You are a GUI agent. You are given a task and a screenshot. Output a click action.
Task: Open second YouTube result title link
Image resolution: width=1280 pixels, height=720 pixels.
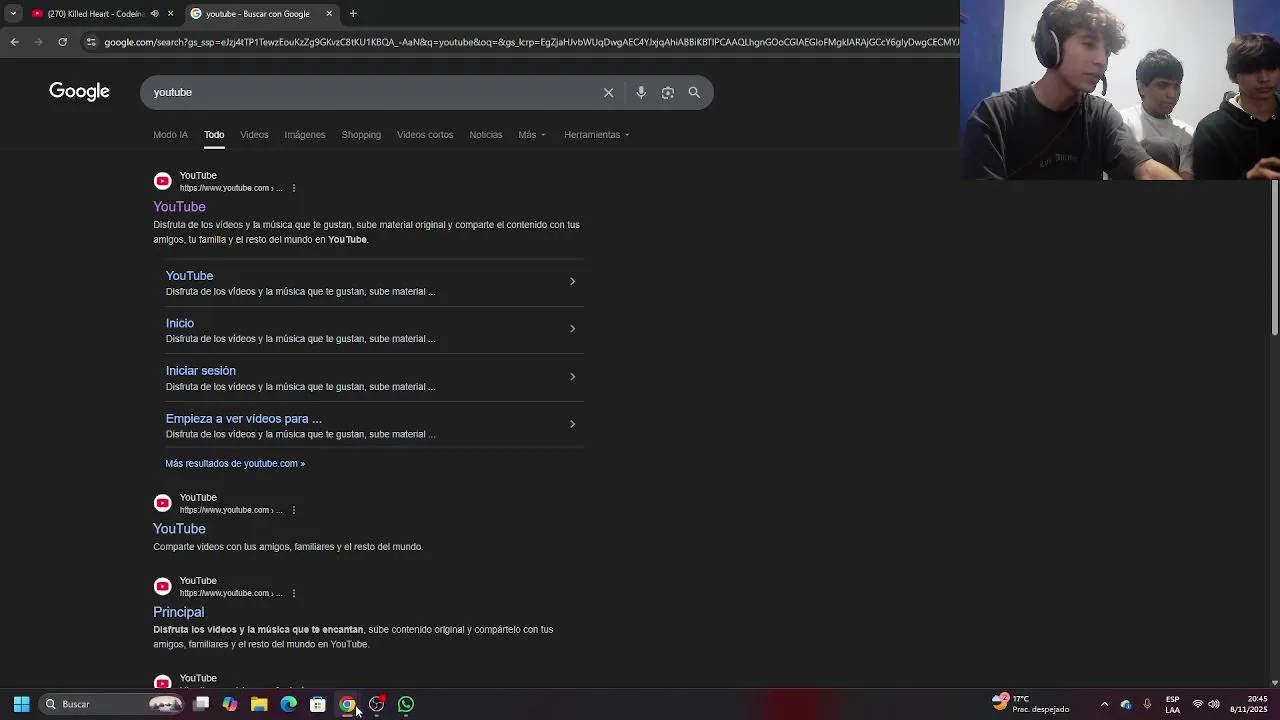coord(179,529)
